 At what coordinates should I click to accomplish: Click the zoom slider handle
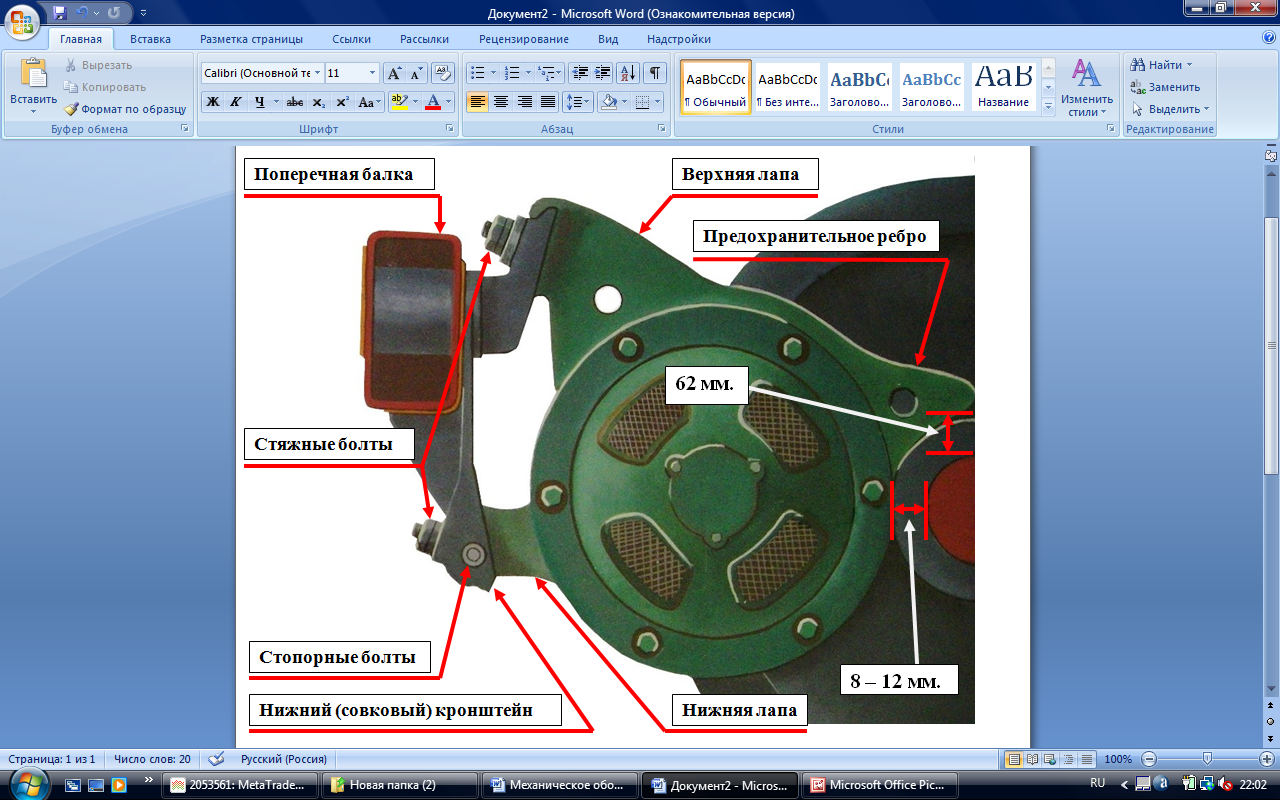(1208, 759)
